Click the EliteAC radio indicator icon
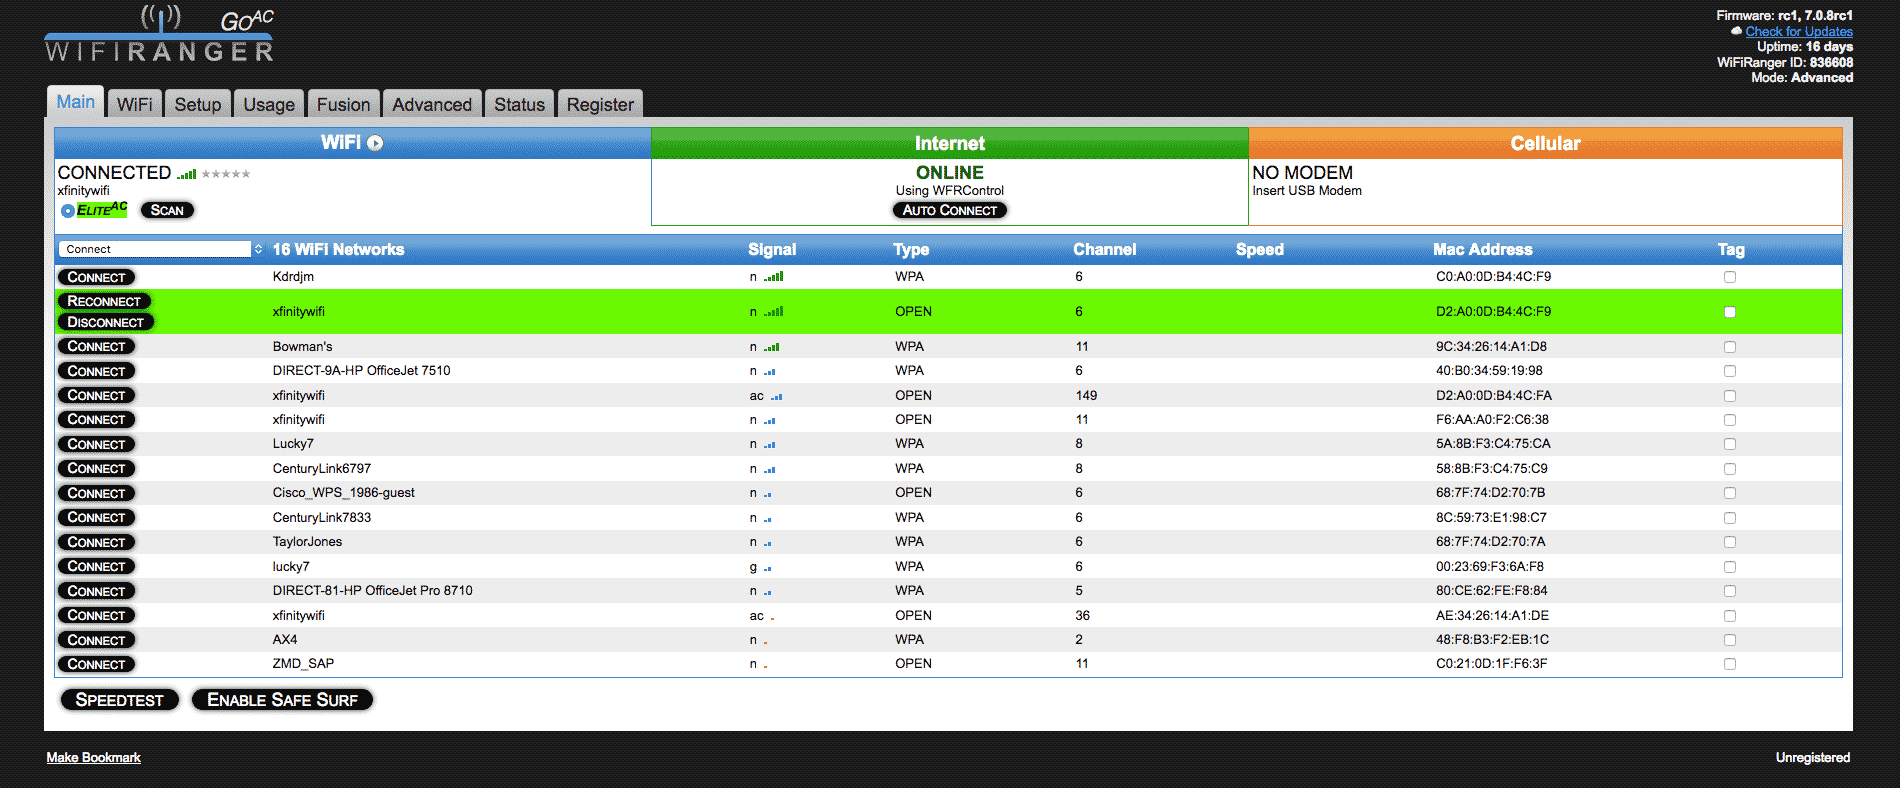 pyautogui.click(x=68, y=211)
